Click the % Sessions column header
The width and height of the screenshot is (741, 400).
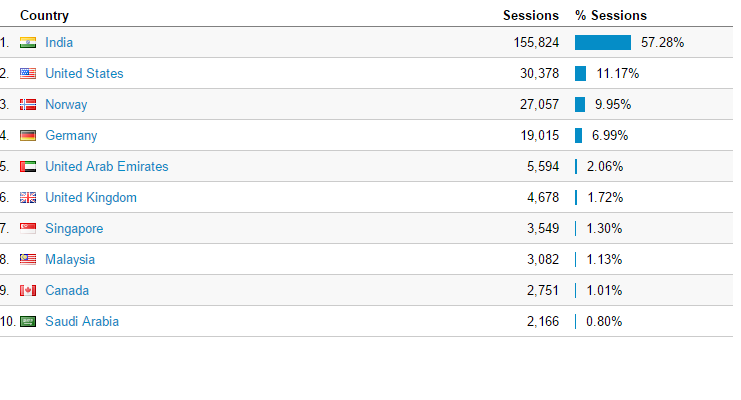[x=611, y=16]
